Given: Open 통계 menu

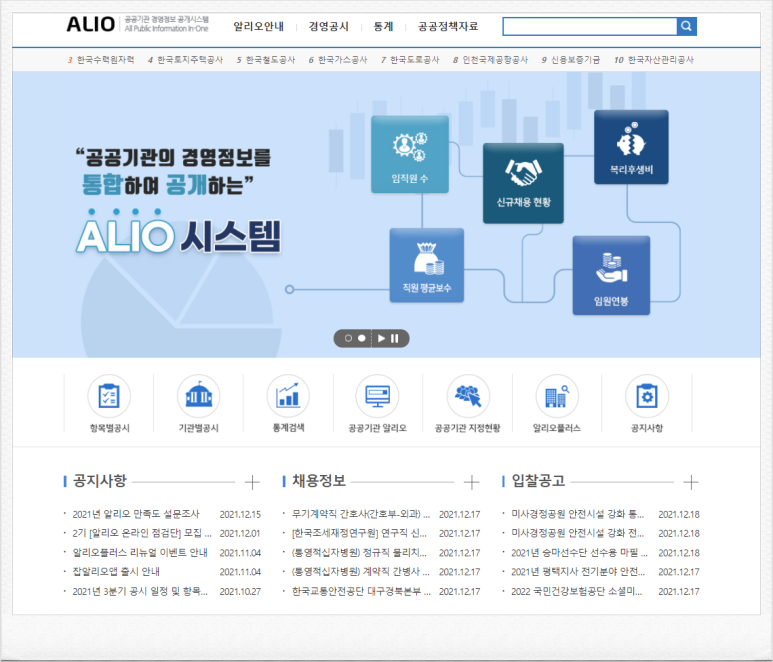Looking at the screenshot, I should click(384, 26).
